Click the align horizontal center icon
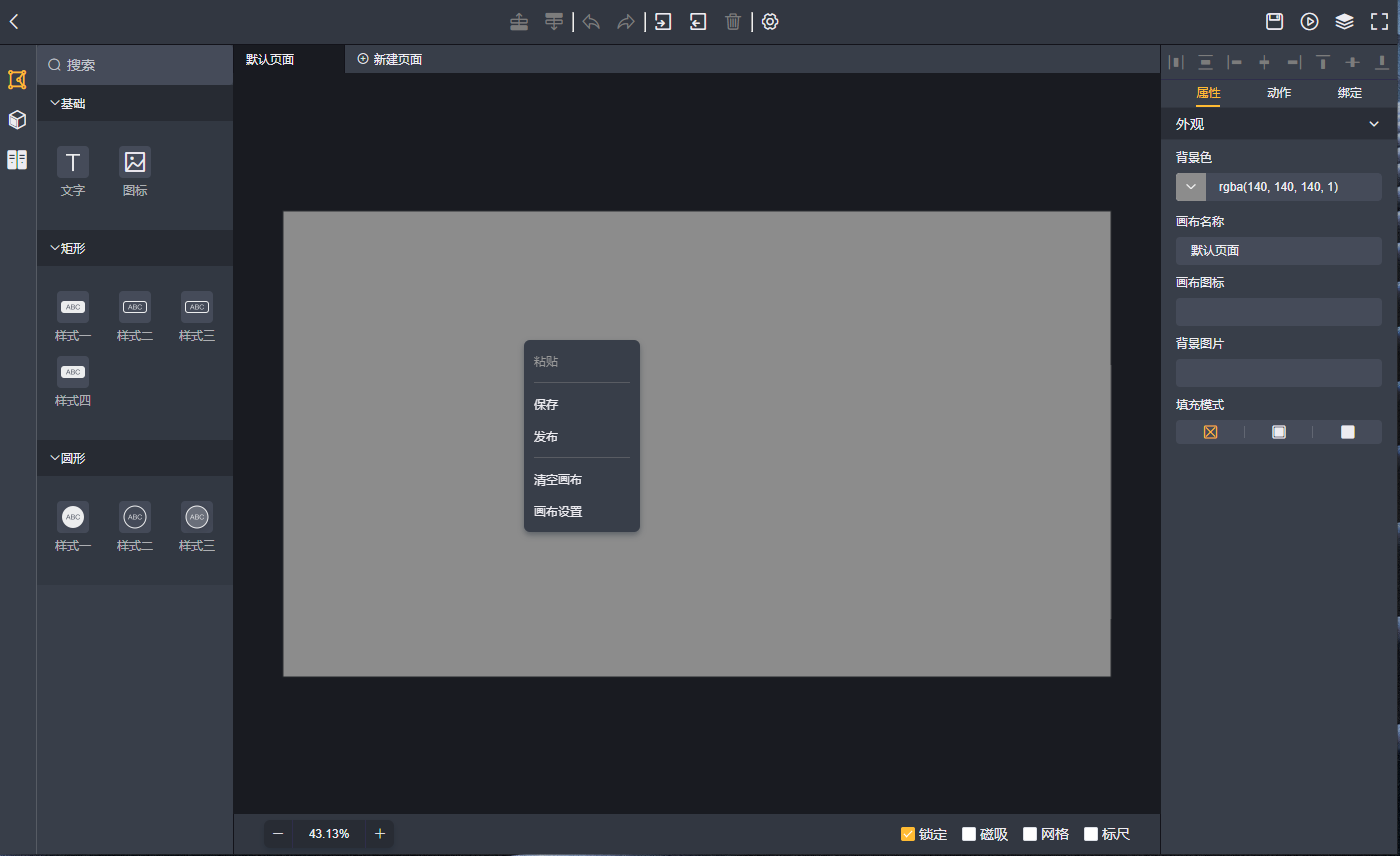1400x856 pixels. tap(1264, 62)
